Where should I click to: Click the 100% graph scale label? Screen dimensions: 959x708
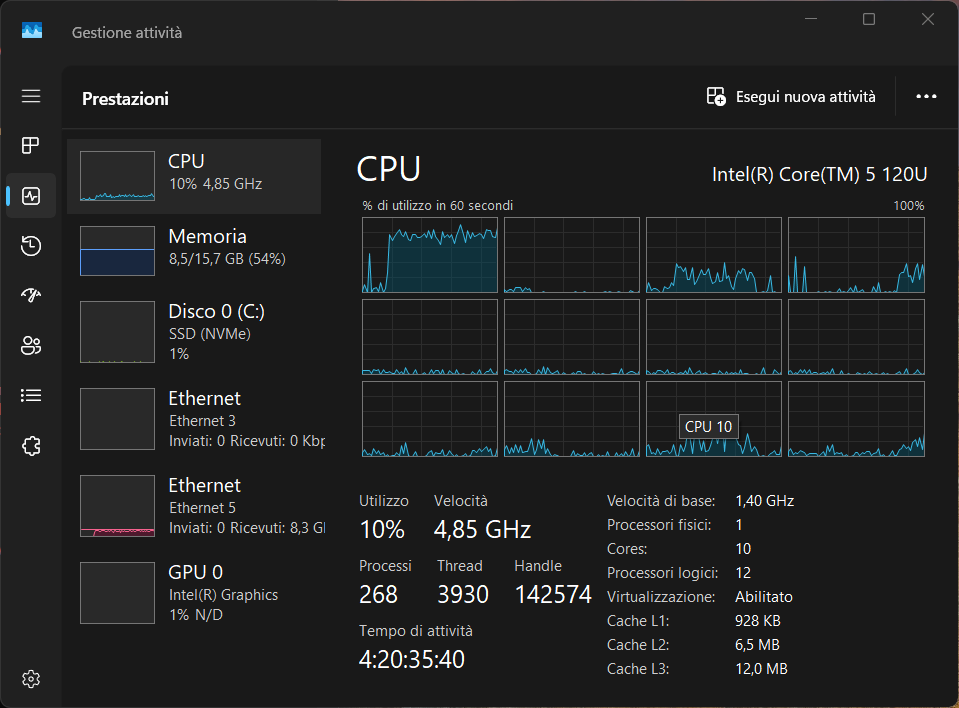tap(909, 205)
